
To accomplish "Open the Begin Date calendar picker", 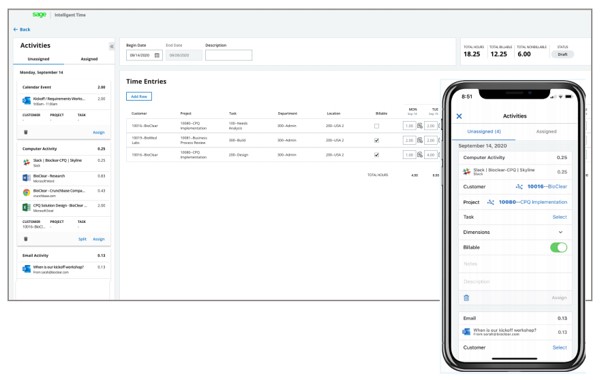I will click(x=157, y=55).
